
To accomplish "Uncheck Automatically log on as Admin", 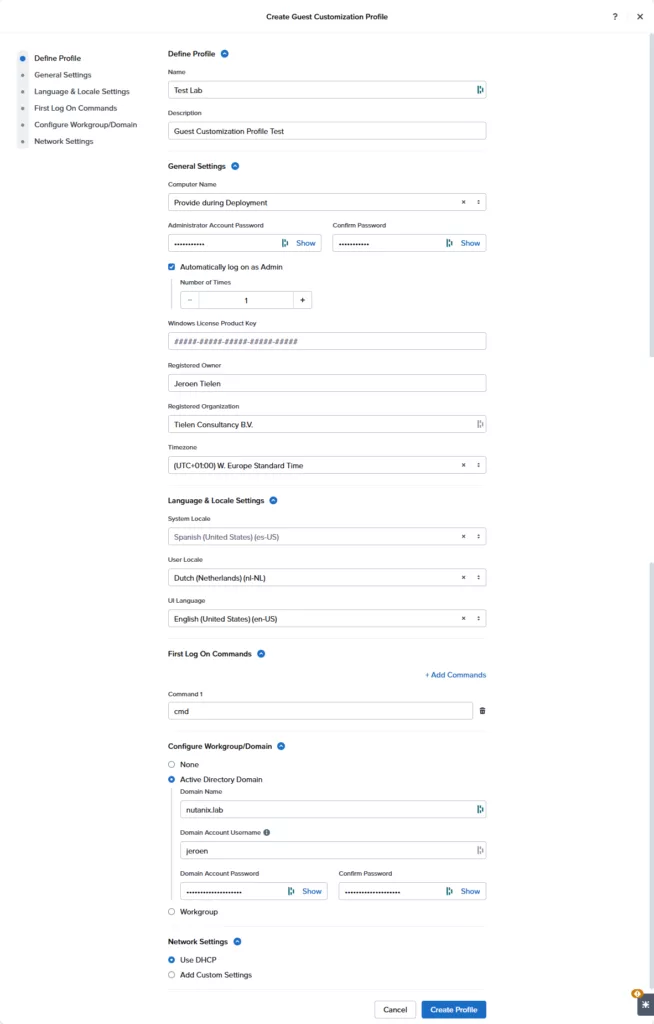I will tap(172, 267).
